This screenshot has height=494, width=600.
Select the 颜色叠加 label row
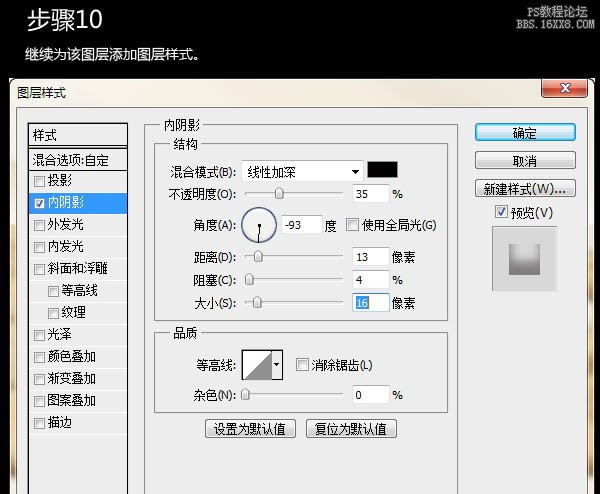[x=78, y=357]
